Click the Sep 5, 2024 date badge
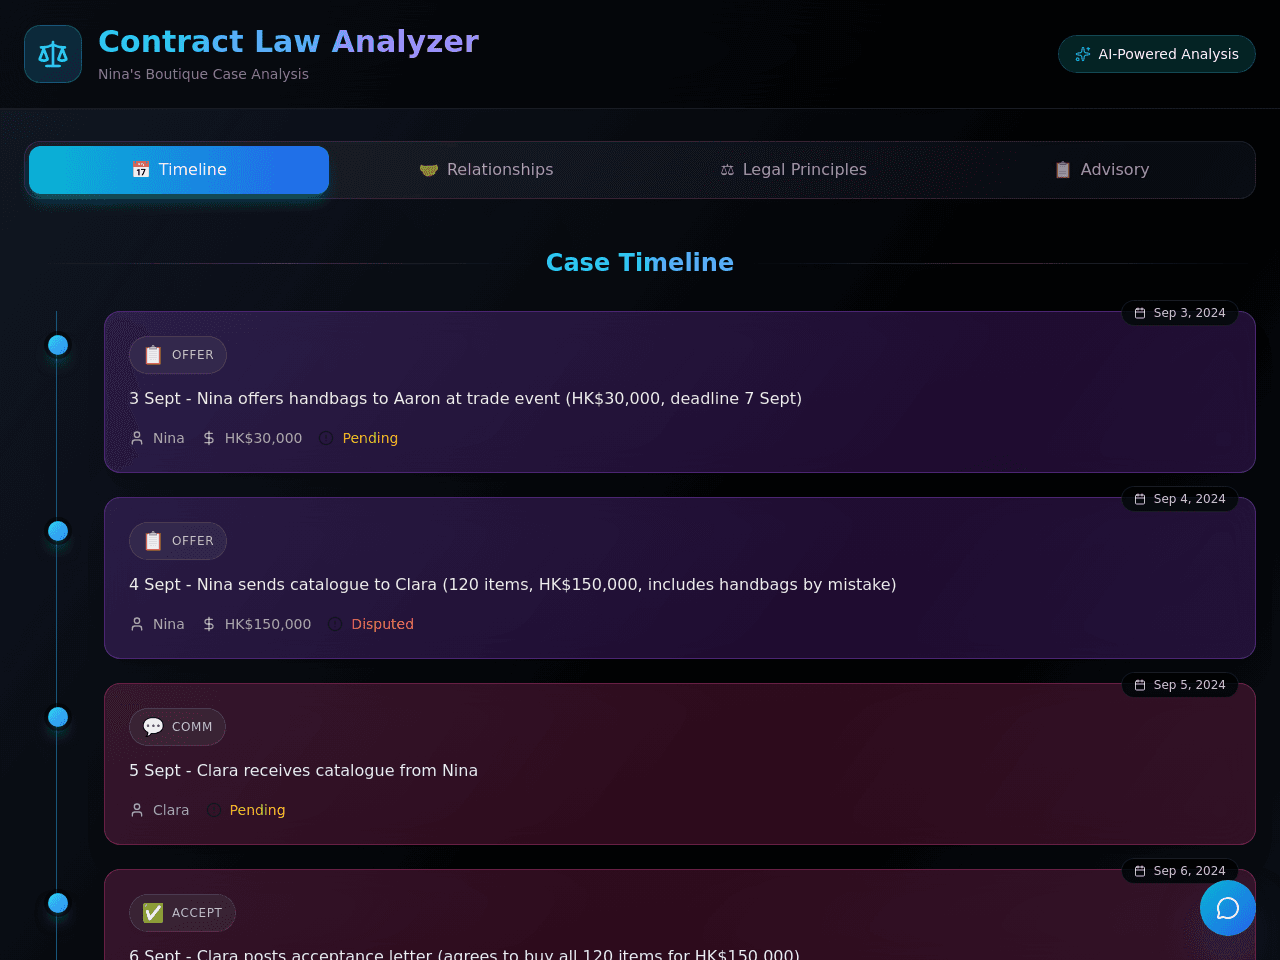 1180,685
